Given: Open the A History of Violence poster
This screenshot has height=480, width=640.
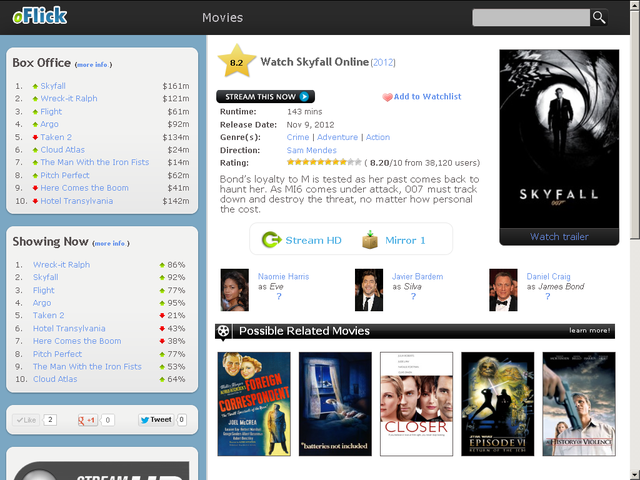Looking at the screenshot, I should point(579,404).
